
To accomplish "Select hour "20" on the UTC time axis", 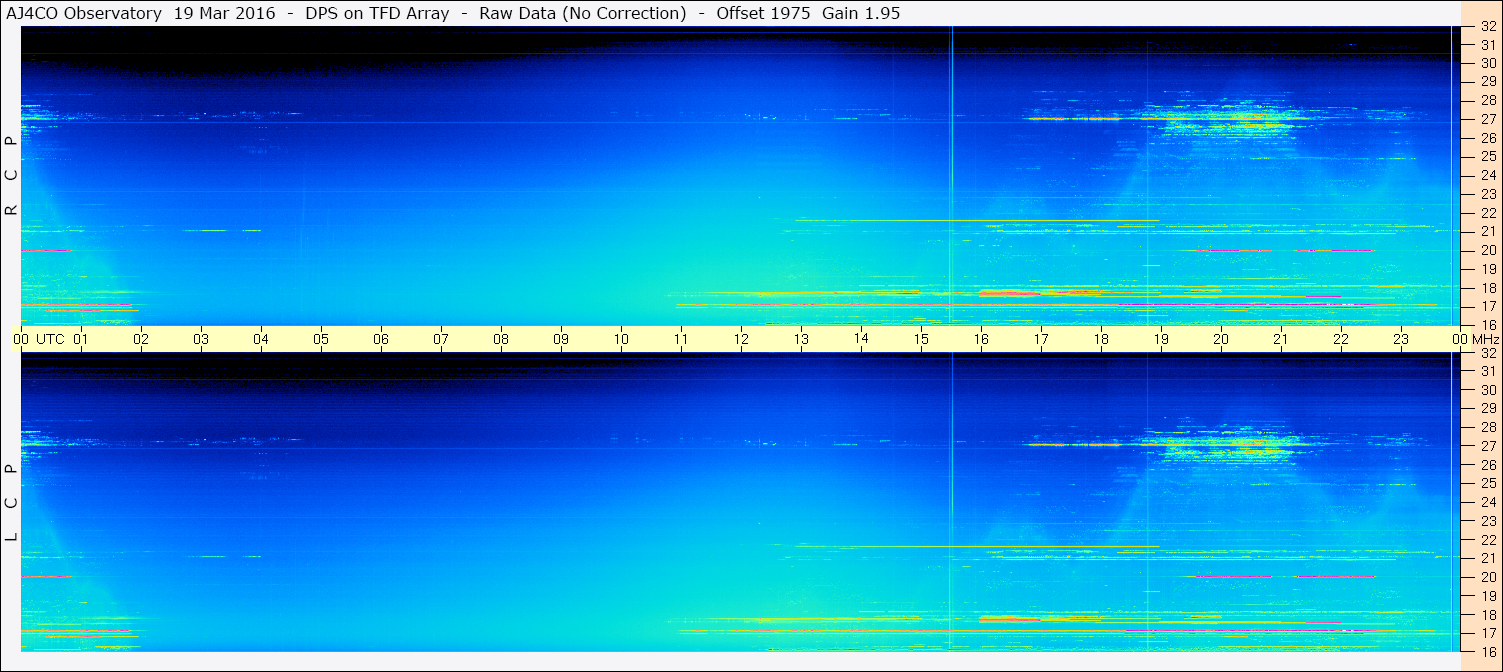I will pyautogui.click(x=1221, y=339).
